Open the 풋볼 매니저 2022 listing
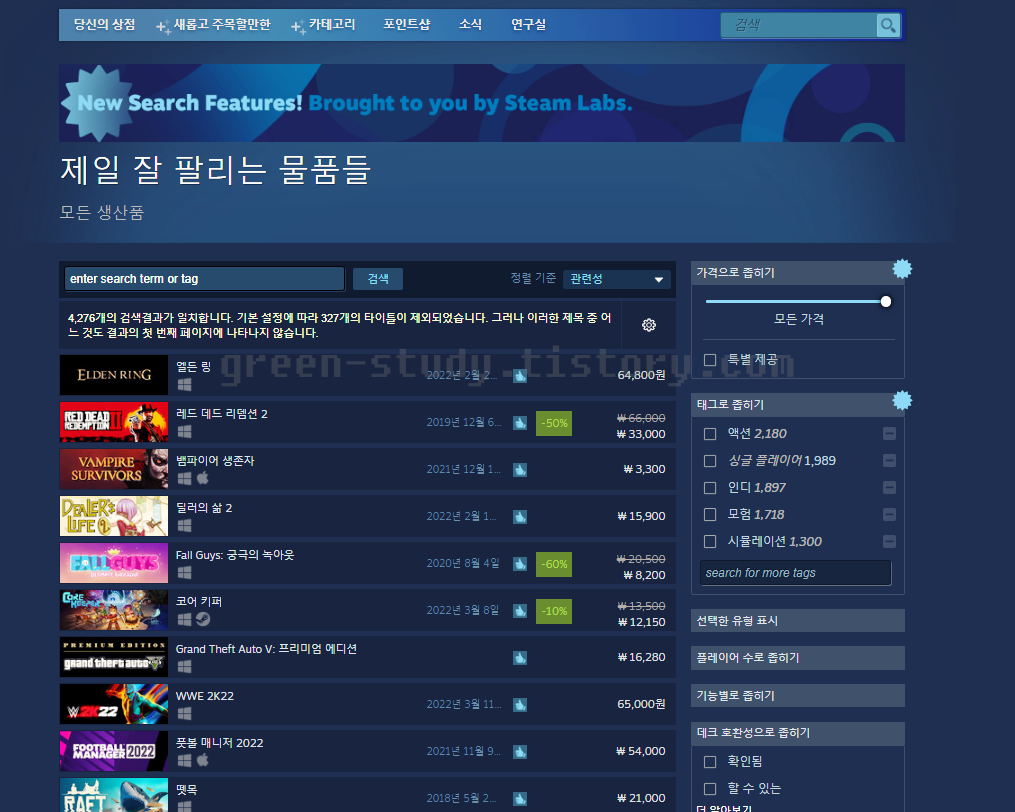The image size is (1015, 812). [x=367, y=751]
